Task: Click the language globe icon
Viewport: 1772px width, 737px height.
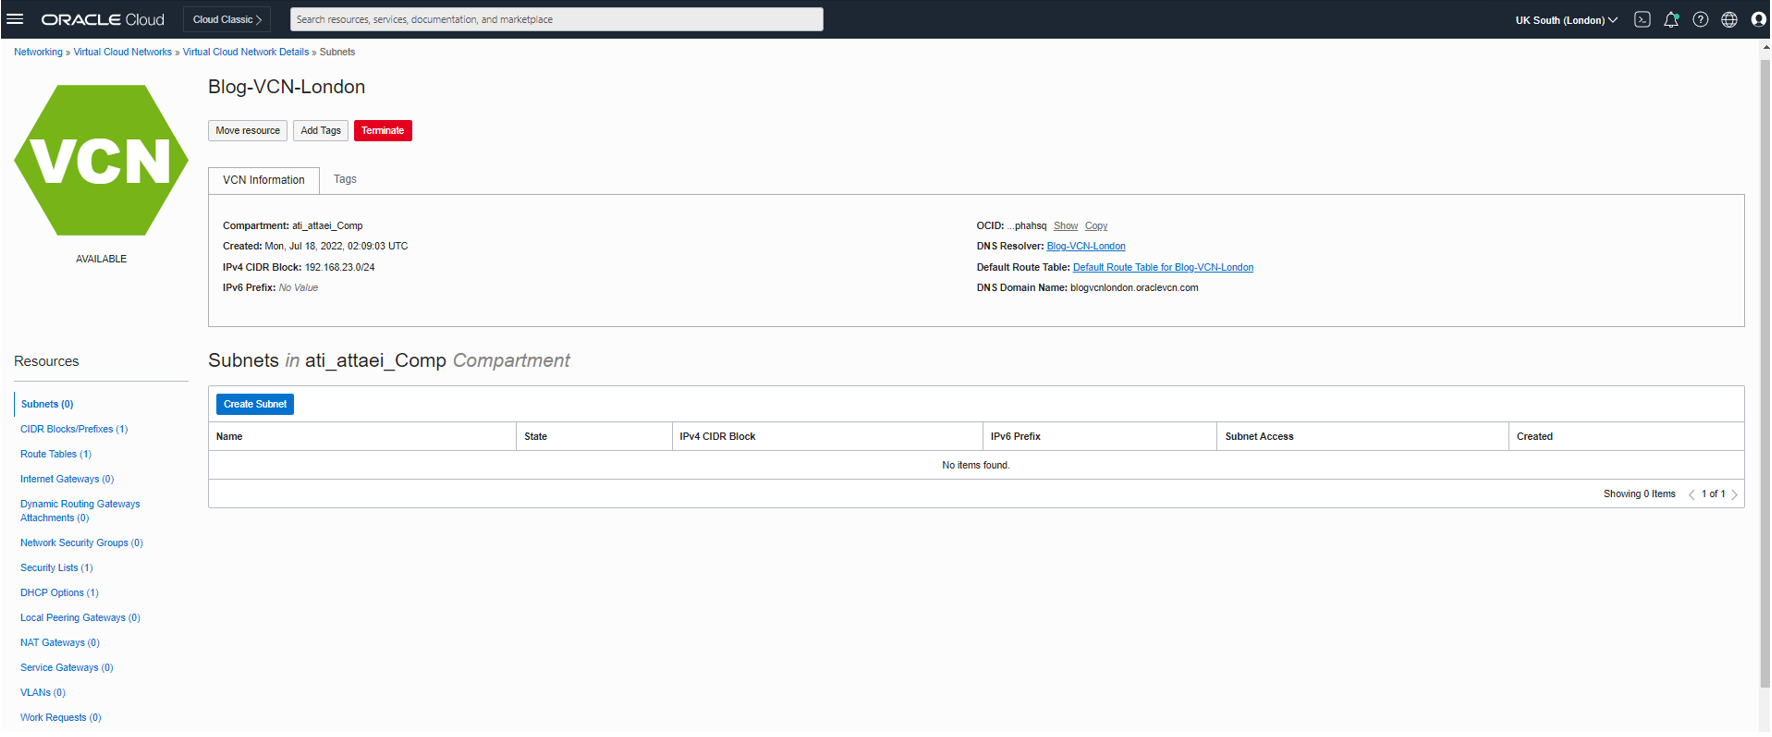Action: click(x=1729, y=20)
